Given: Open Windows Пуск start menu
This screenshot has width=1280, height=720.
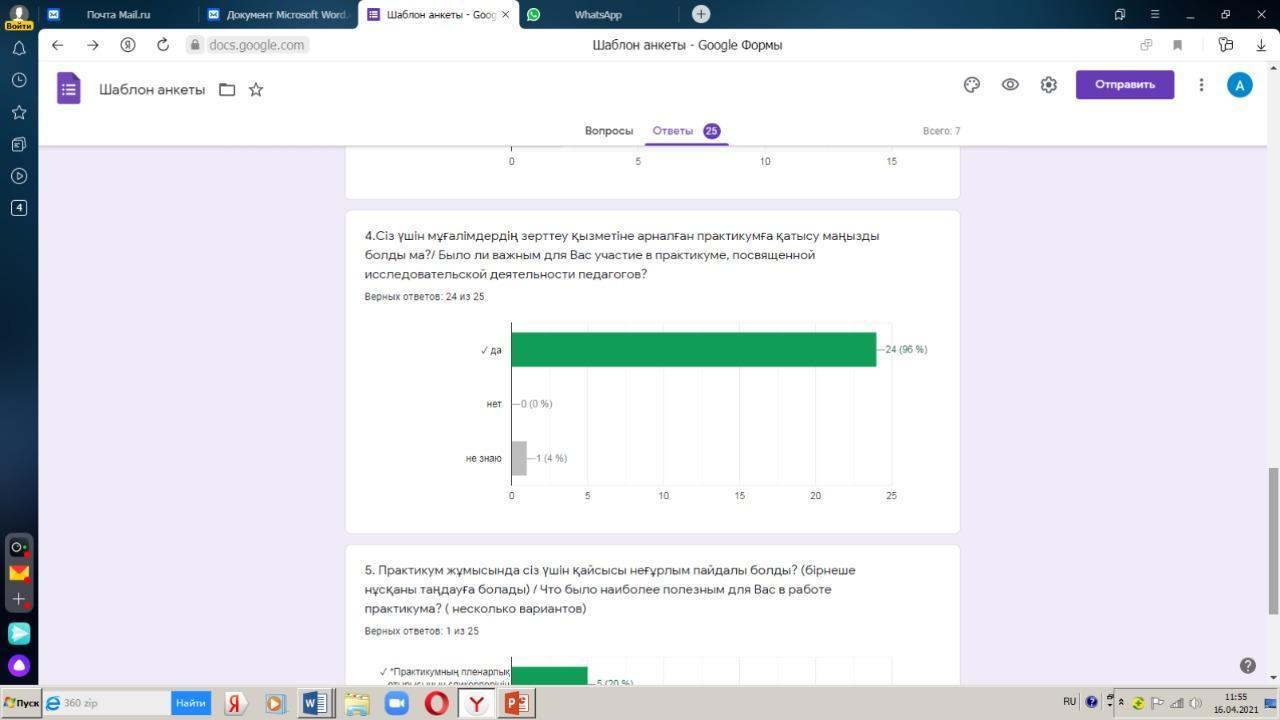Looking at the screenshot, I should click(x=21, y=703).
